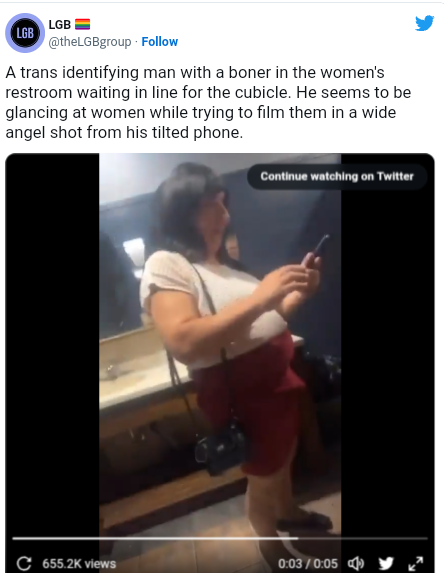Click the LGB display name
The width and height of the screenshot is (444, 573).
[60, 24]
